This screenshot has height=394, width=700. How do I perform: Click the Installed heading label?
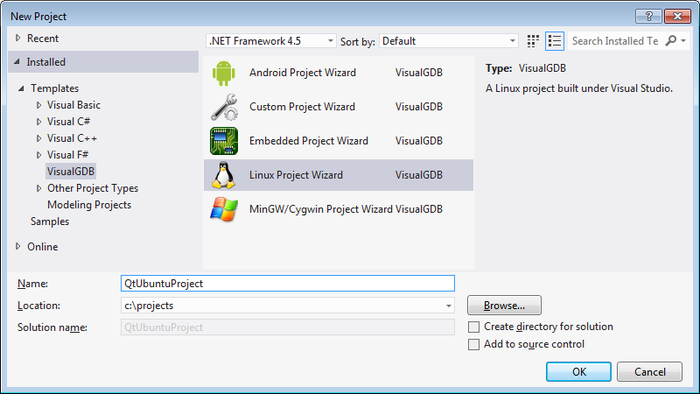(46, 62)
